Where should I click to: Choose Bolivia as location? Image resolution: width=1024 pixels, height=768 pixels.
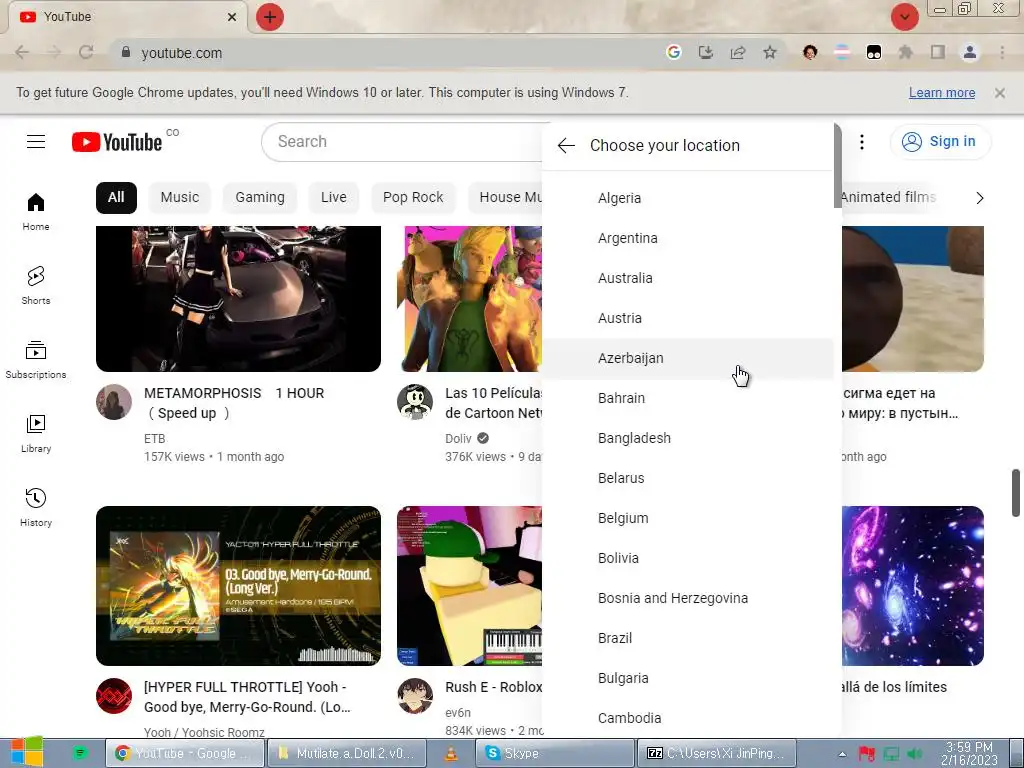tap(688, 558)
